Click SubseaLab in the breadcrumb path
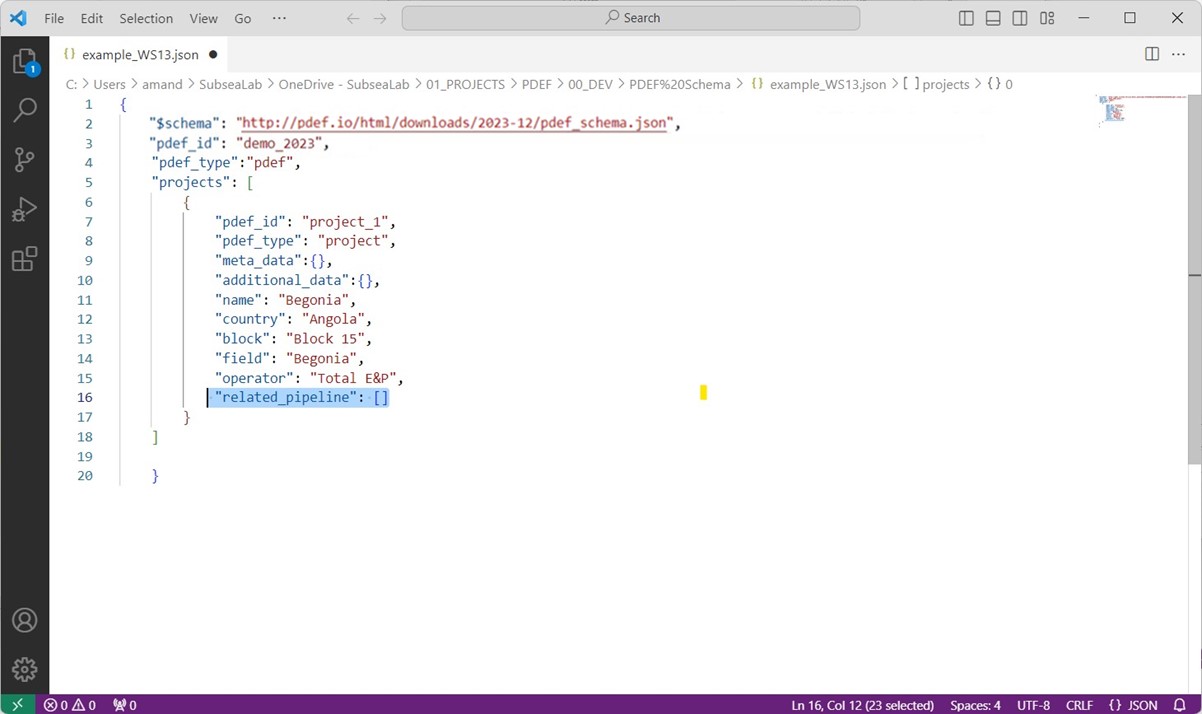1202x714 pixels. point(230,84)
